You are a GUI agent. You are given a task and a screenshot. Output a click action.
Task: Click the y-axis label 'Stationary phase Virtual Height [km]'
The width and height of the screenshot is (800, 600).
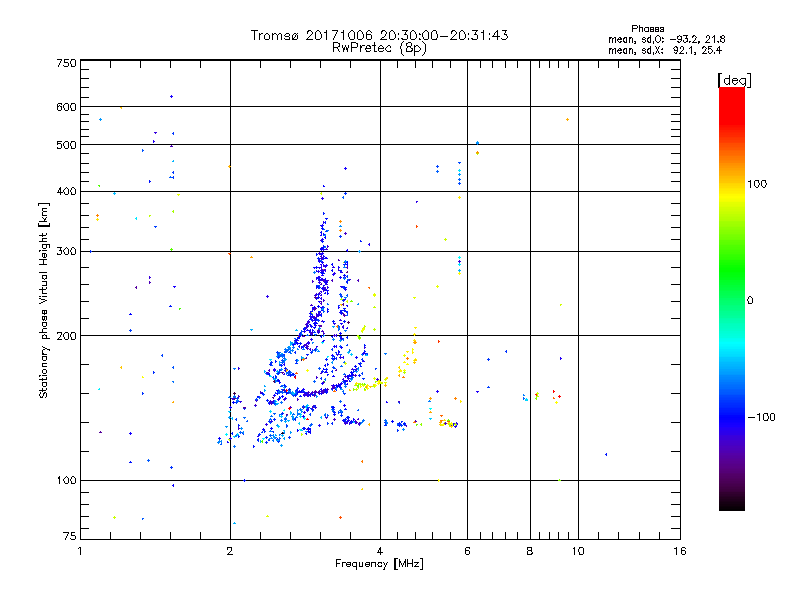click(x=44, y=301)
